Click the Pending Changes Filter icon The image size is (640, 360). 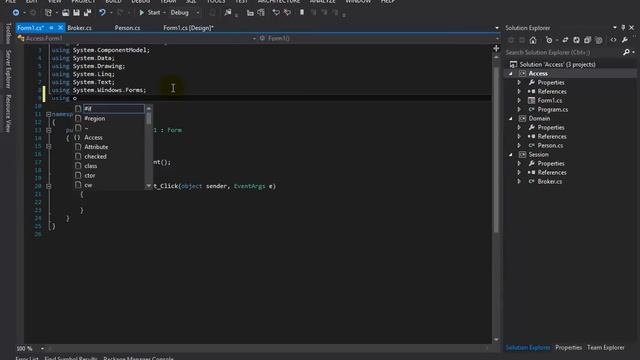pos(549,40)
